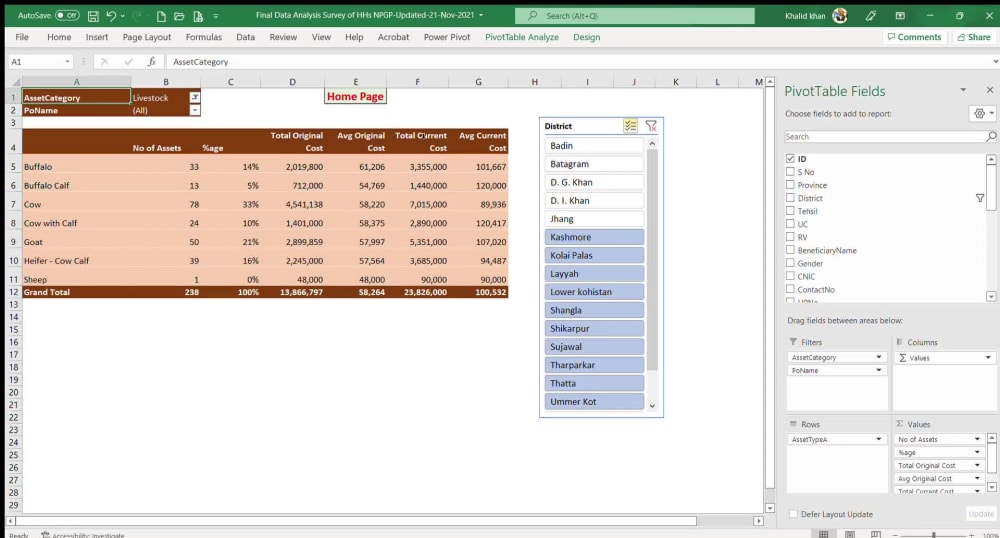Click the Customize Quick Access Toolbar icon
The image size is (1000, 538).
pos(216,16)
